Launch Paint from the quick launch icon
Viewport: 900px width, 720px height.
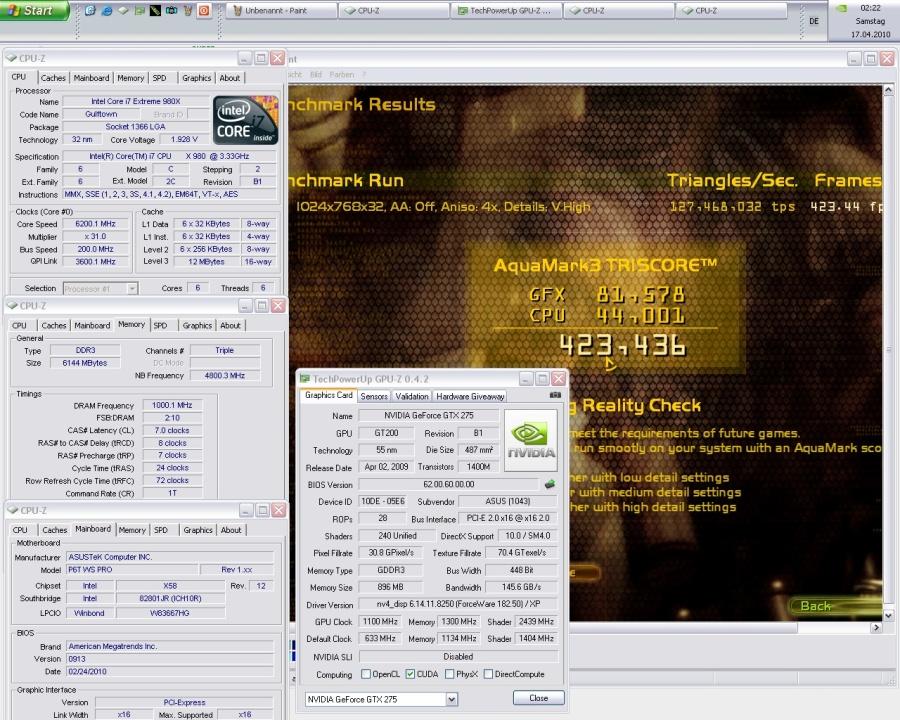[188, 10]
